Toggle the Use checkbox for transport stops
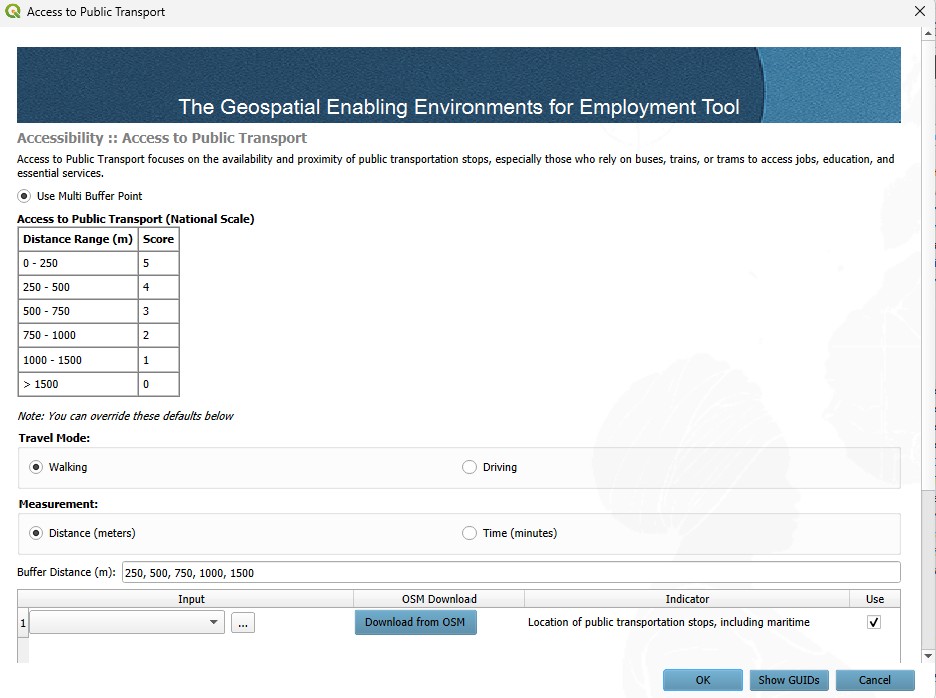Viewport: 936px width, 698px height. [x=874, y=622]
